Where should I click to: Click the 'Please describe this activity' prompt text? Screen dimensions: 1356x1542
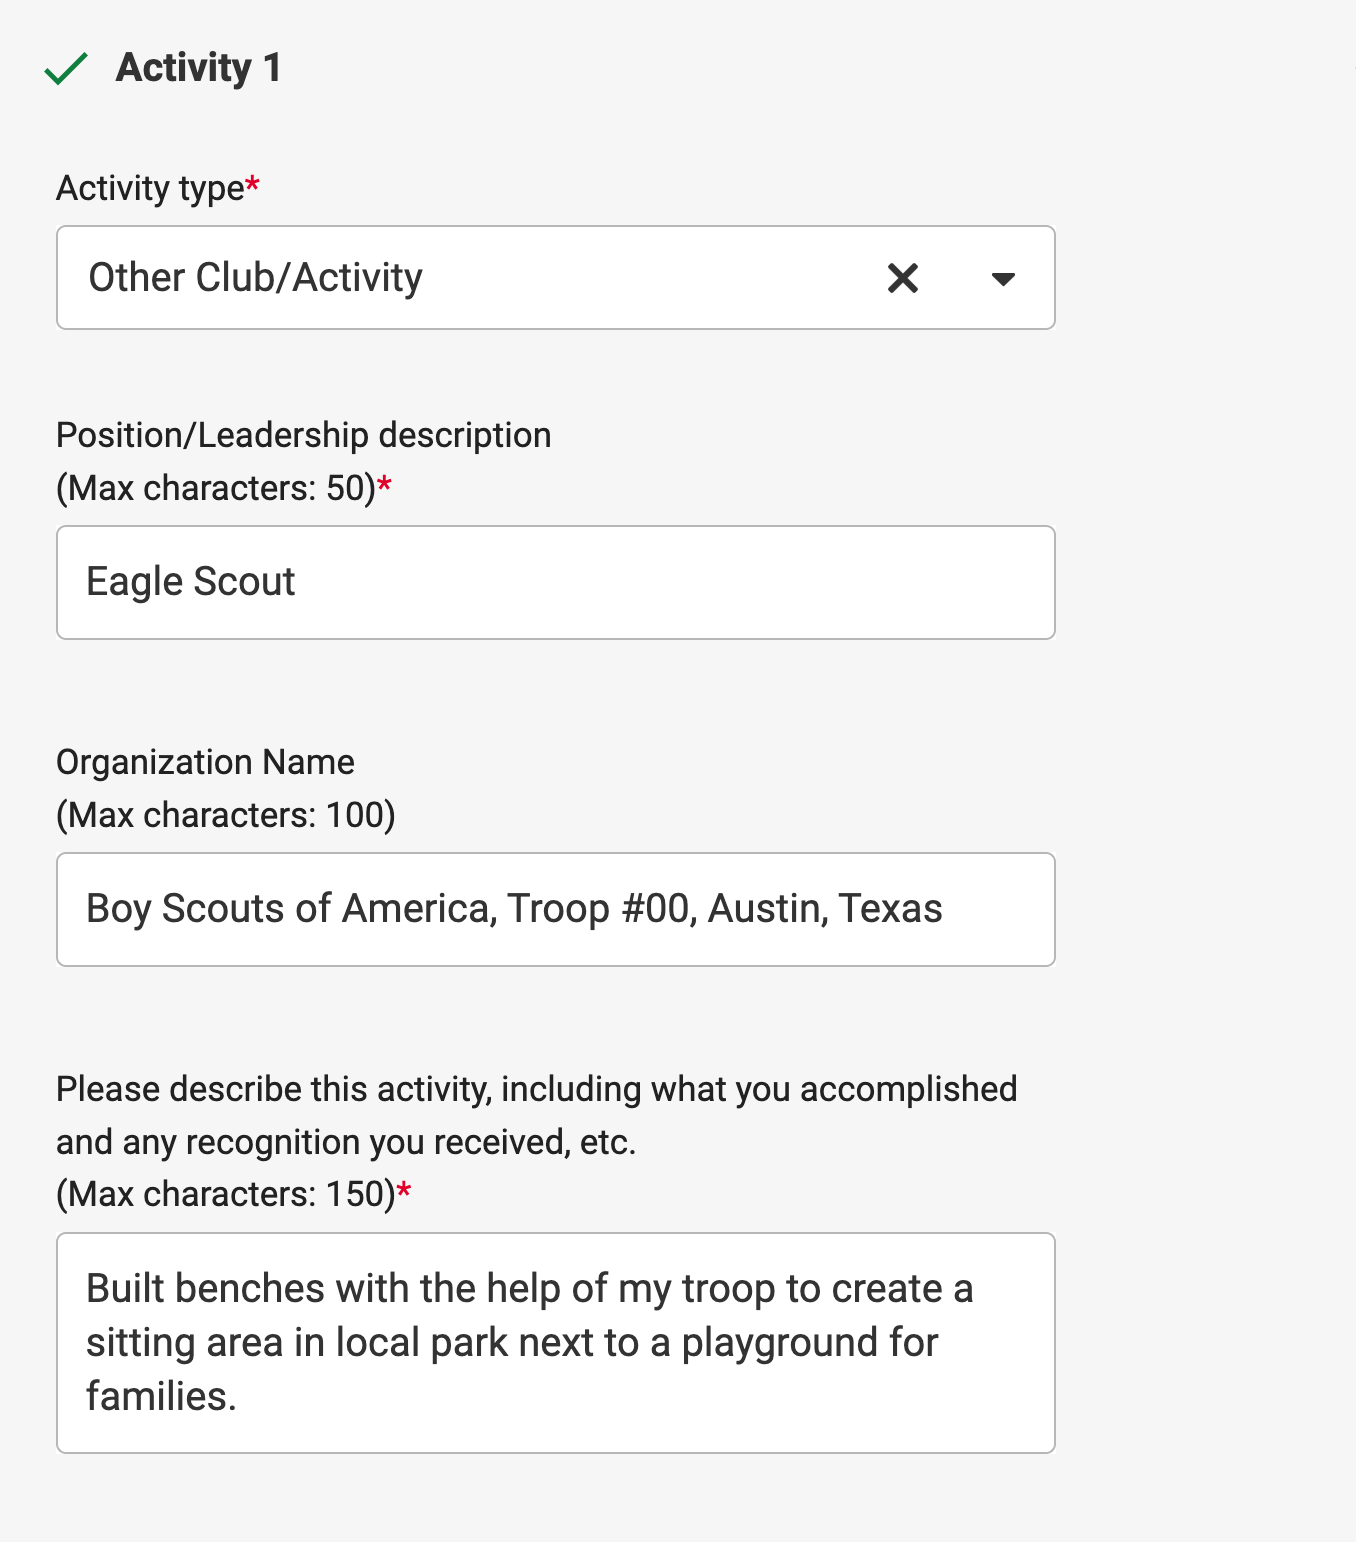pos(536,1089)
